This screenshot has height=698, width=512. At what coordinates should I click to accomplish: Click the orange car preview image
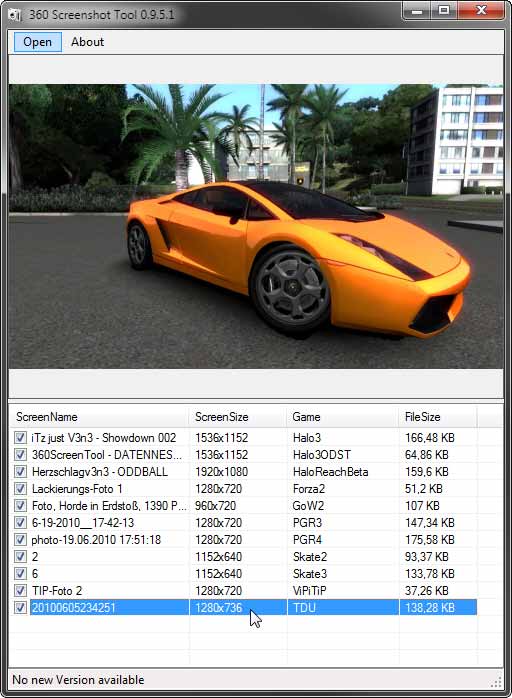tap(256, 226)
